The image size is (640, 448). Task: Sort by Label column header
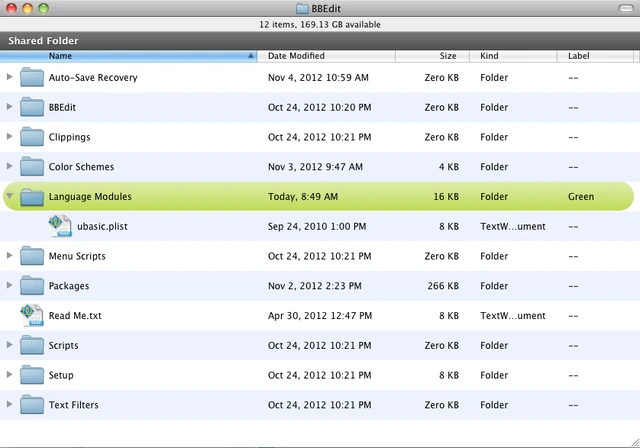[596, 56]
